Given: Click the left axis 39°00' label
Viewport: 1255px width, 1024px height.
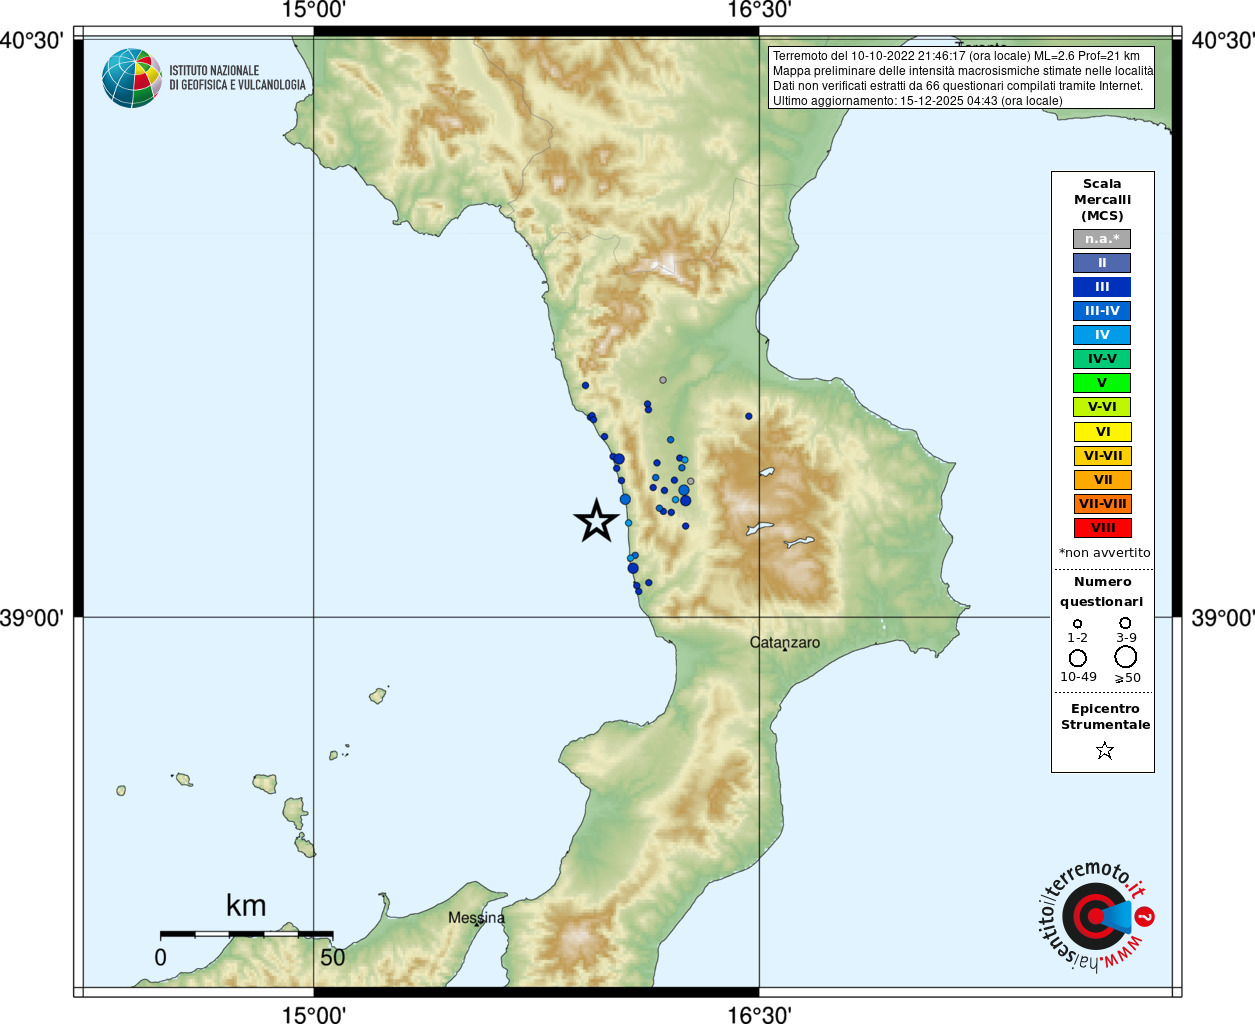Looking at the screenshot, I should click(32, 618).
